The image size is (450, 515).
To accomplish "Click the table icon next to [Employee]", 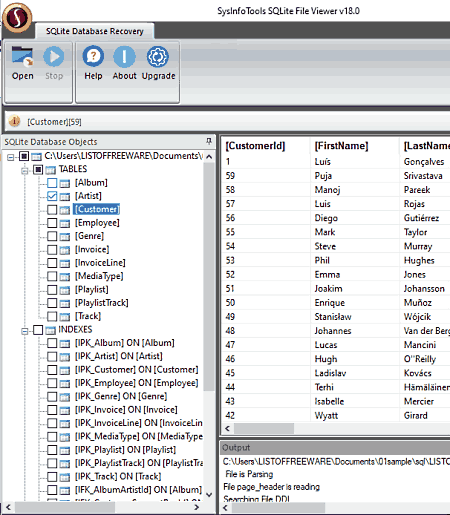I will [65, 223].
